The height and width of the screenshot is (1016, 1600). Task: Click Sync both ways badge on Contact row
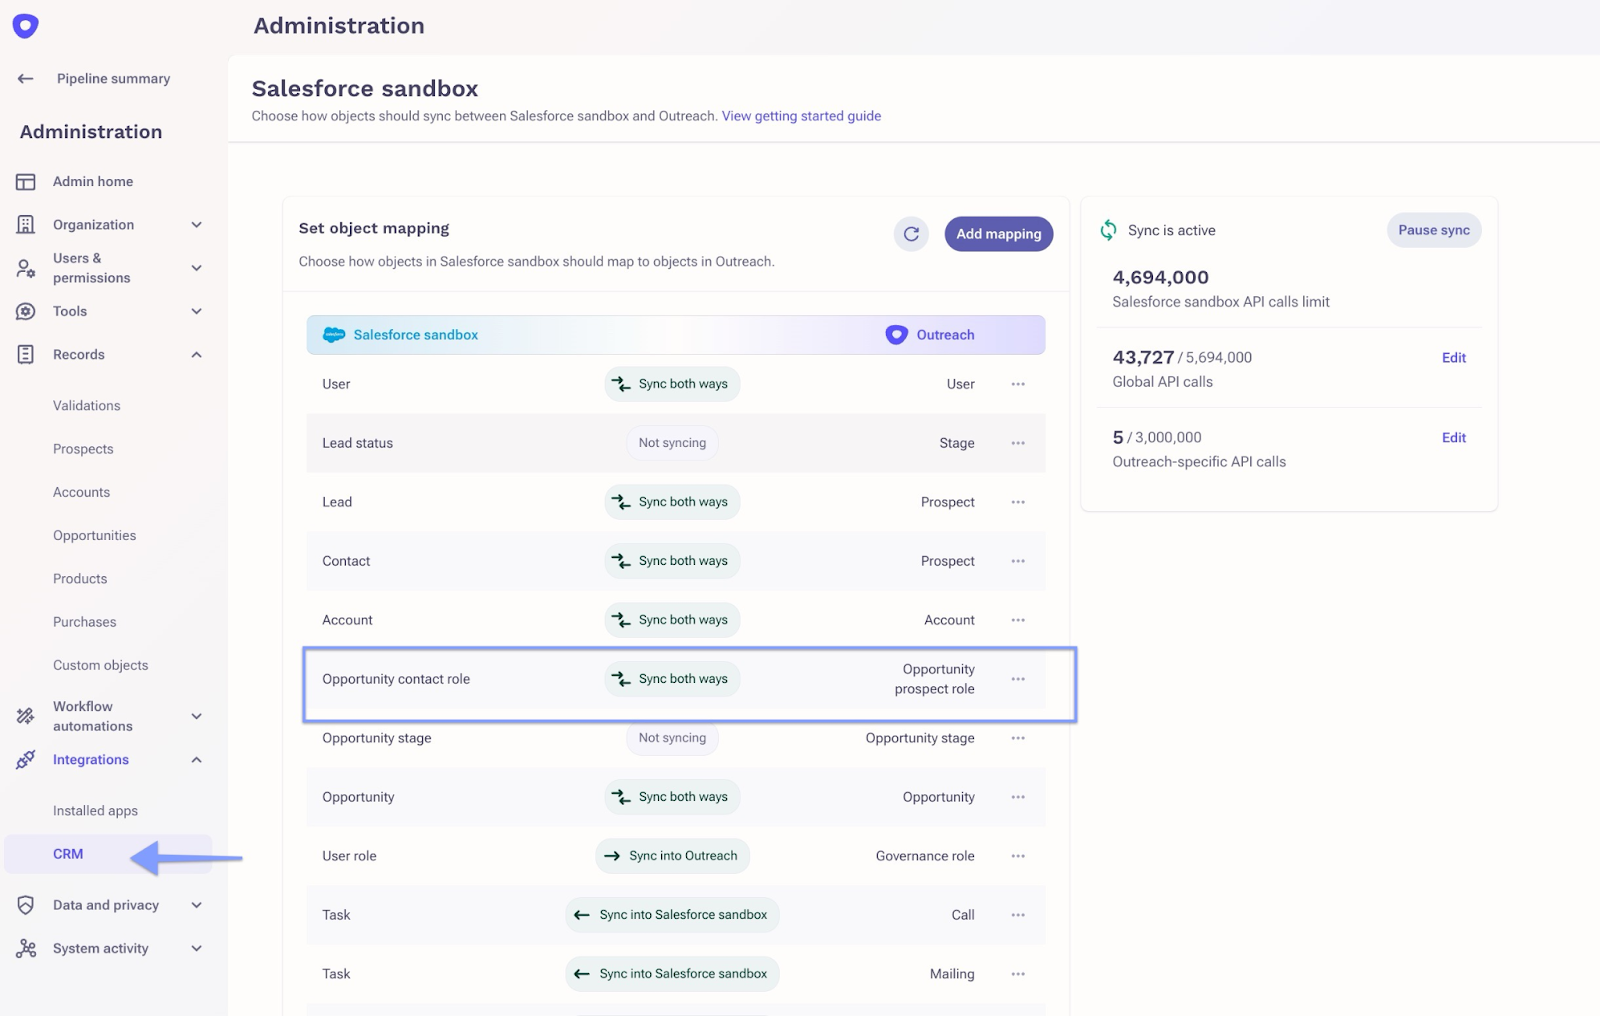point(672,561)
